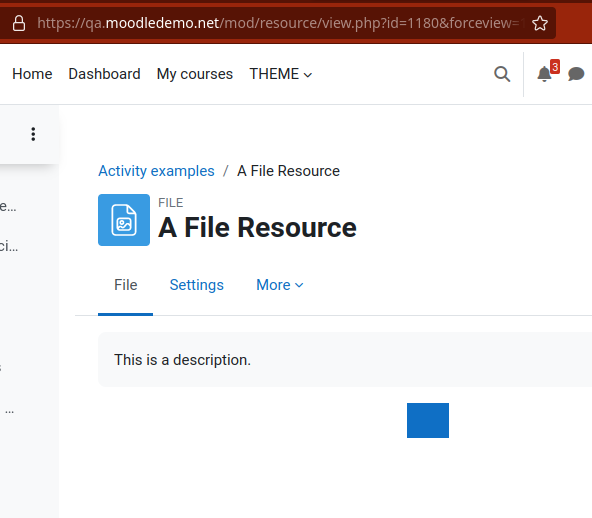
Task: Expand the More dropdown tab
Action: [x=280, y=285]
